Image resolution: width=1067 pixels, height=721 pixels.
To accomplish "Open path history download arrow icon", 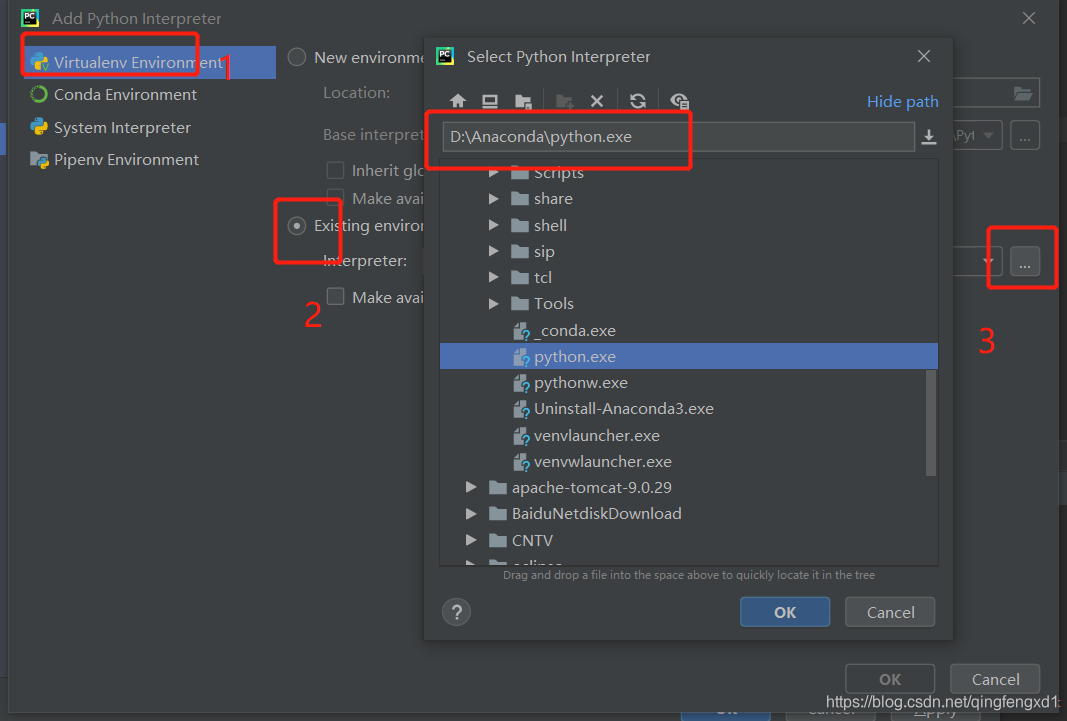I will pyautogui.click(x=929, y=137).
